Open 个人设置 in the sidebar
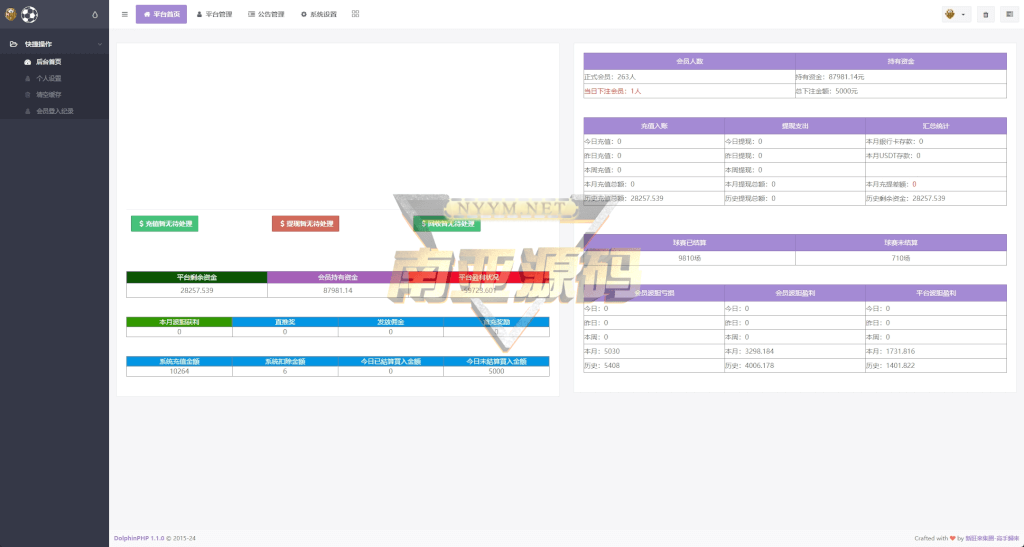This screenshot has width=1024, height=547. (48, 78)
